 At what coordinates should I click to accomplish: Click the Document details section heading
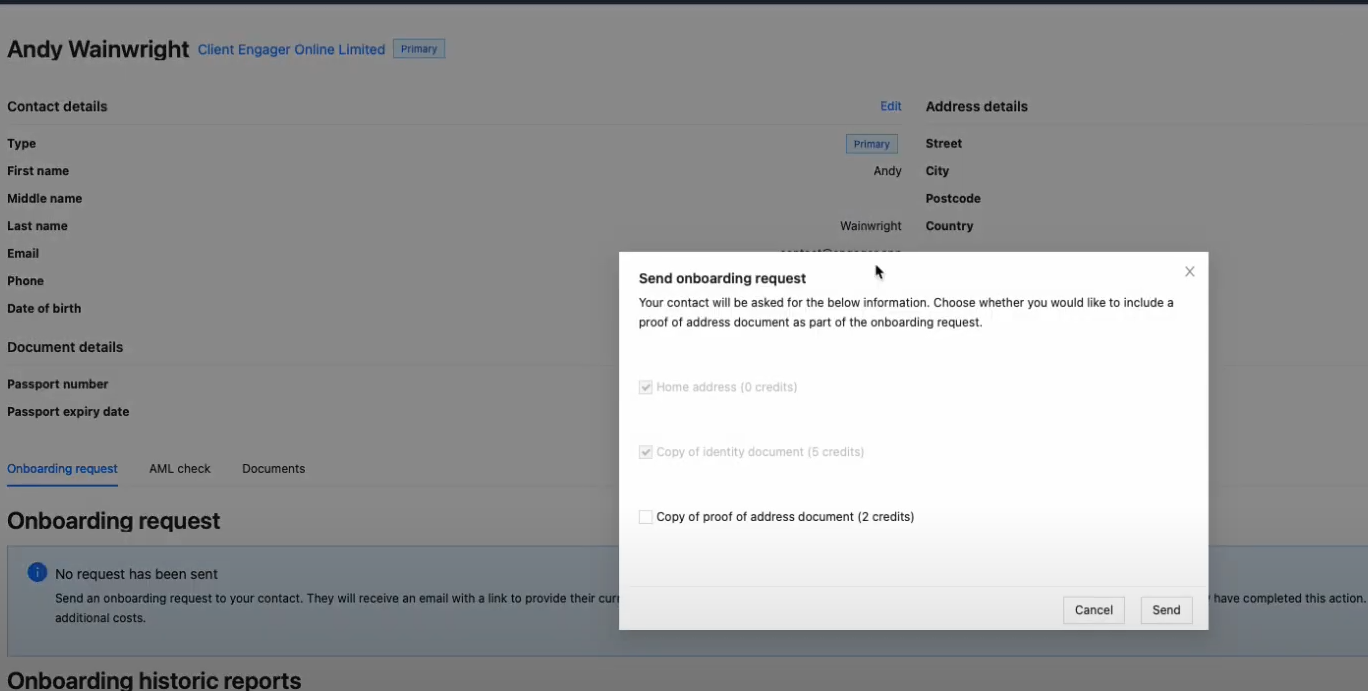pos(65,347)
